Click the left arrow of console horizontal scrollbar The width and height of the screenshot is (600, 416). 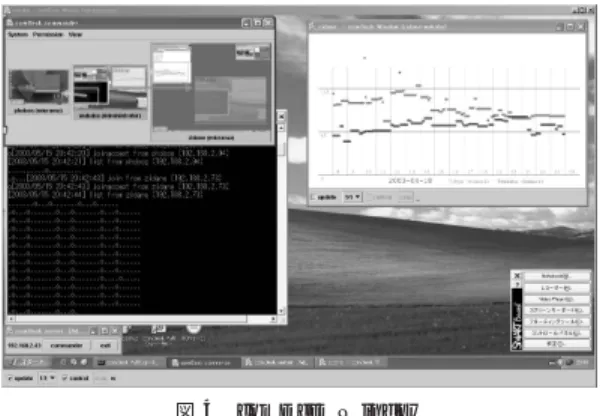pyautogui.click(x=11, y=319)
